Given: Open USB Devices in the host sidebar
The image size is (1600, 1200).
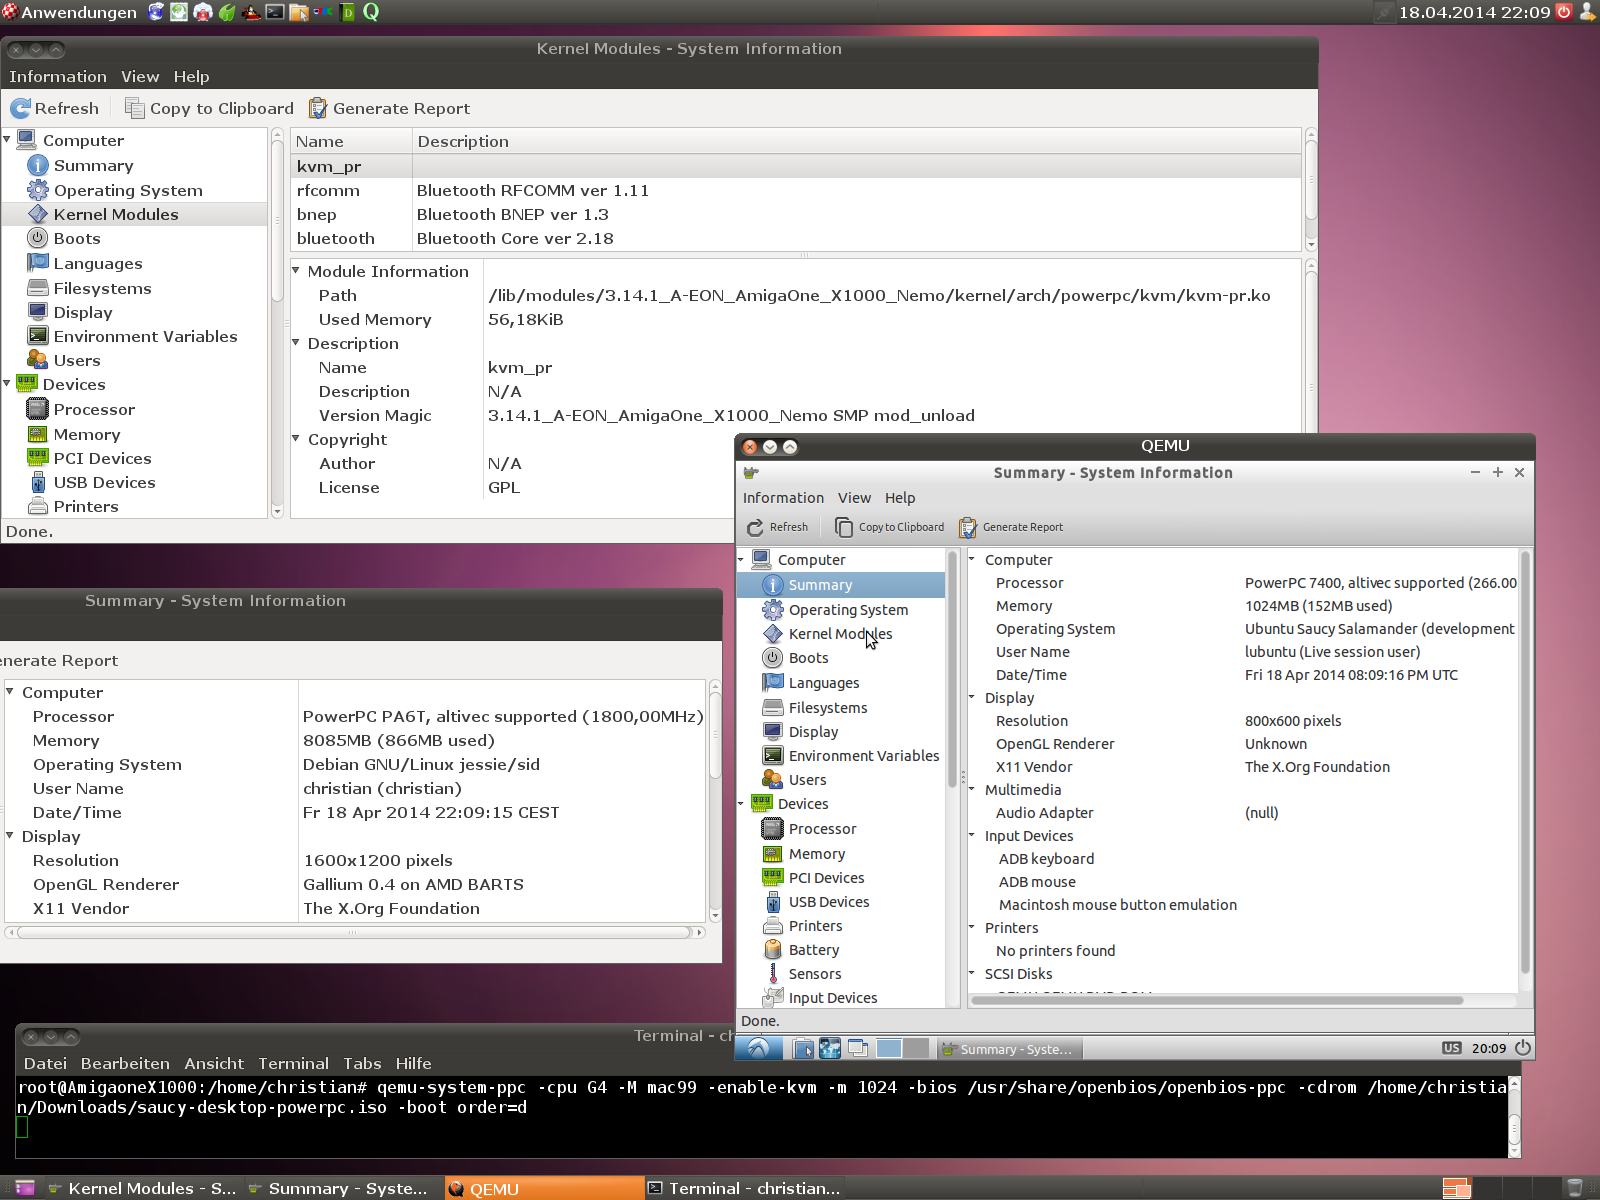Looking at the screenshot, I should click(104, 482).
